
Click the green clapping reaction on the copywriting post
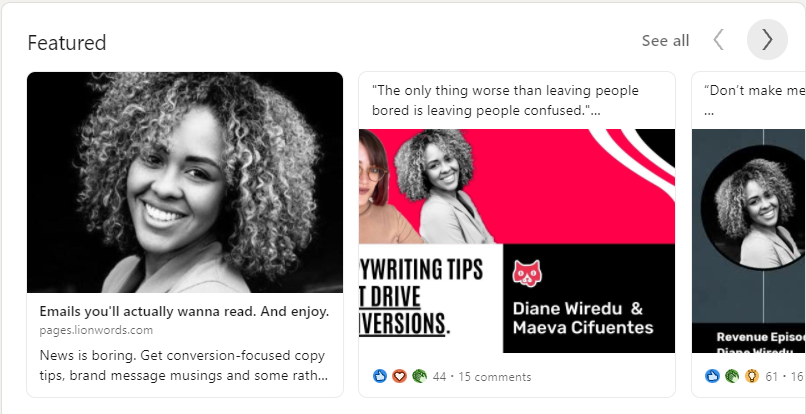point(419,376)
